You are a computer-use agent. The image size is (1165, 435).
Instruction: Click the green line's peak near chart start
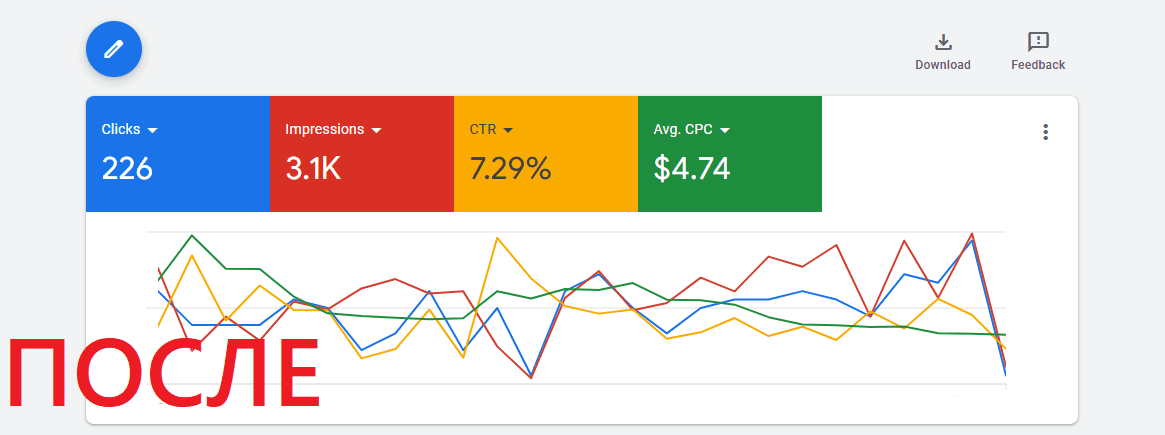click(x=191, y=236)
